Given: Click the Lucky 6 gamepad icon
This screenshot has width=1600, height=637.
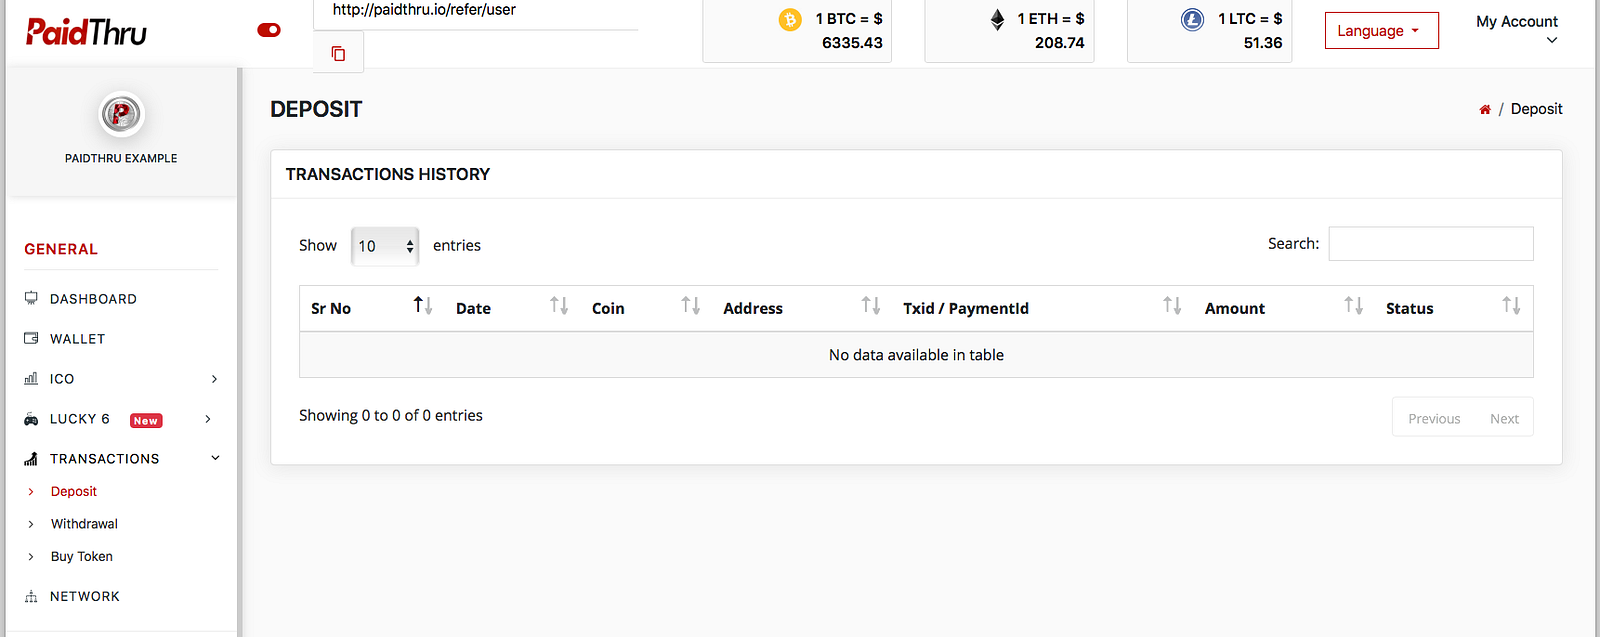Looking at the screenshot, I should pyautogui.click(x=31, y=419).
